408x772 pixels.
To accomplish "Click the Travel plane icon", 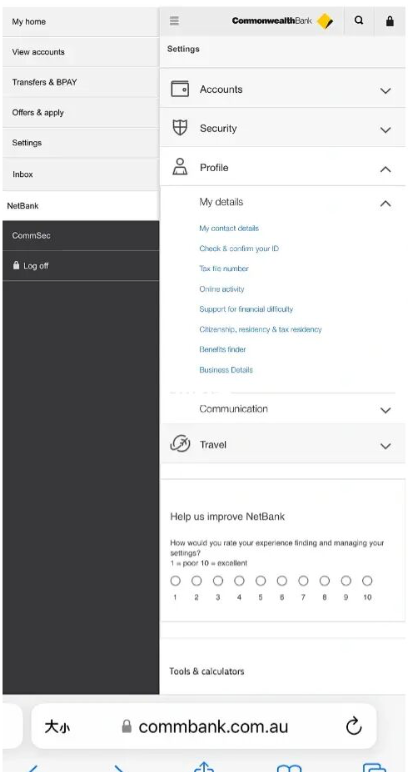I will pos(180,444).
